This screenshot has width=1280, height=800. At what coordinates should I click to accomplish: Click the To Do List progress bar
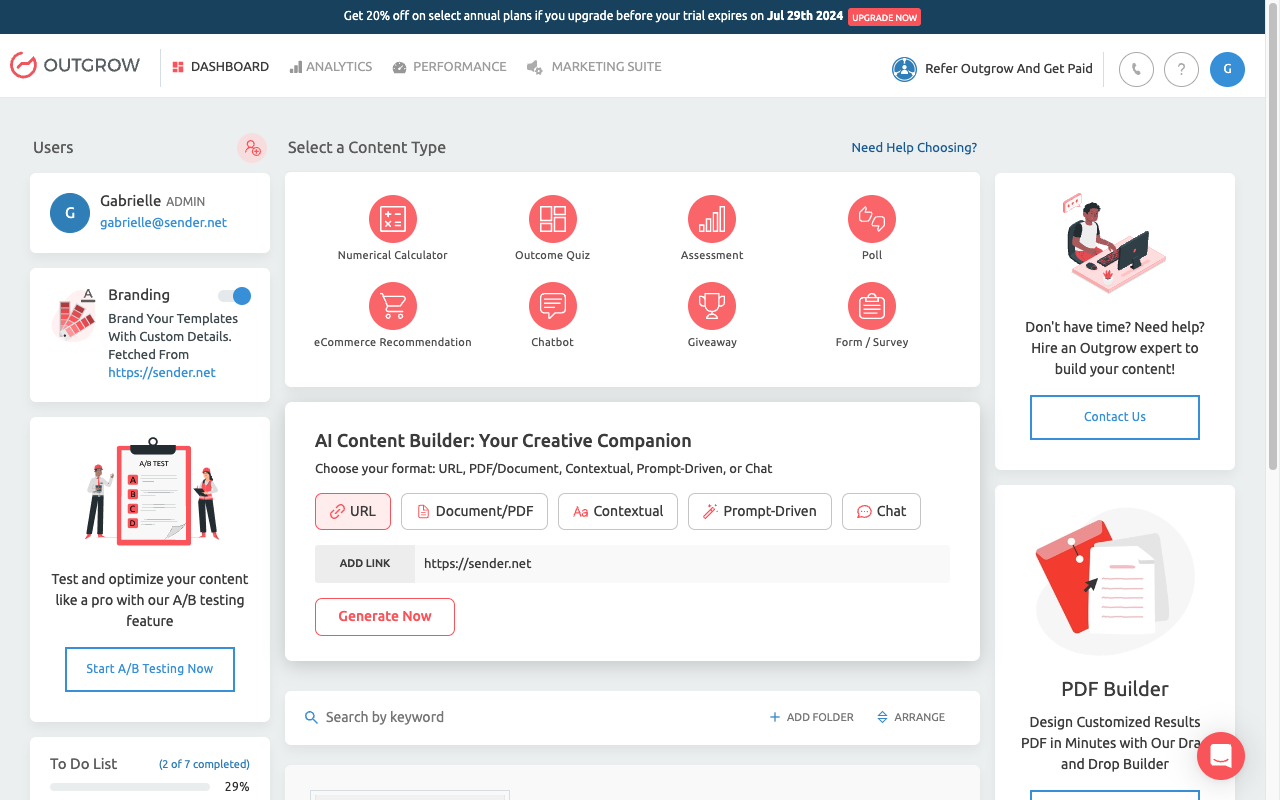[x=130, y=787]
